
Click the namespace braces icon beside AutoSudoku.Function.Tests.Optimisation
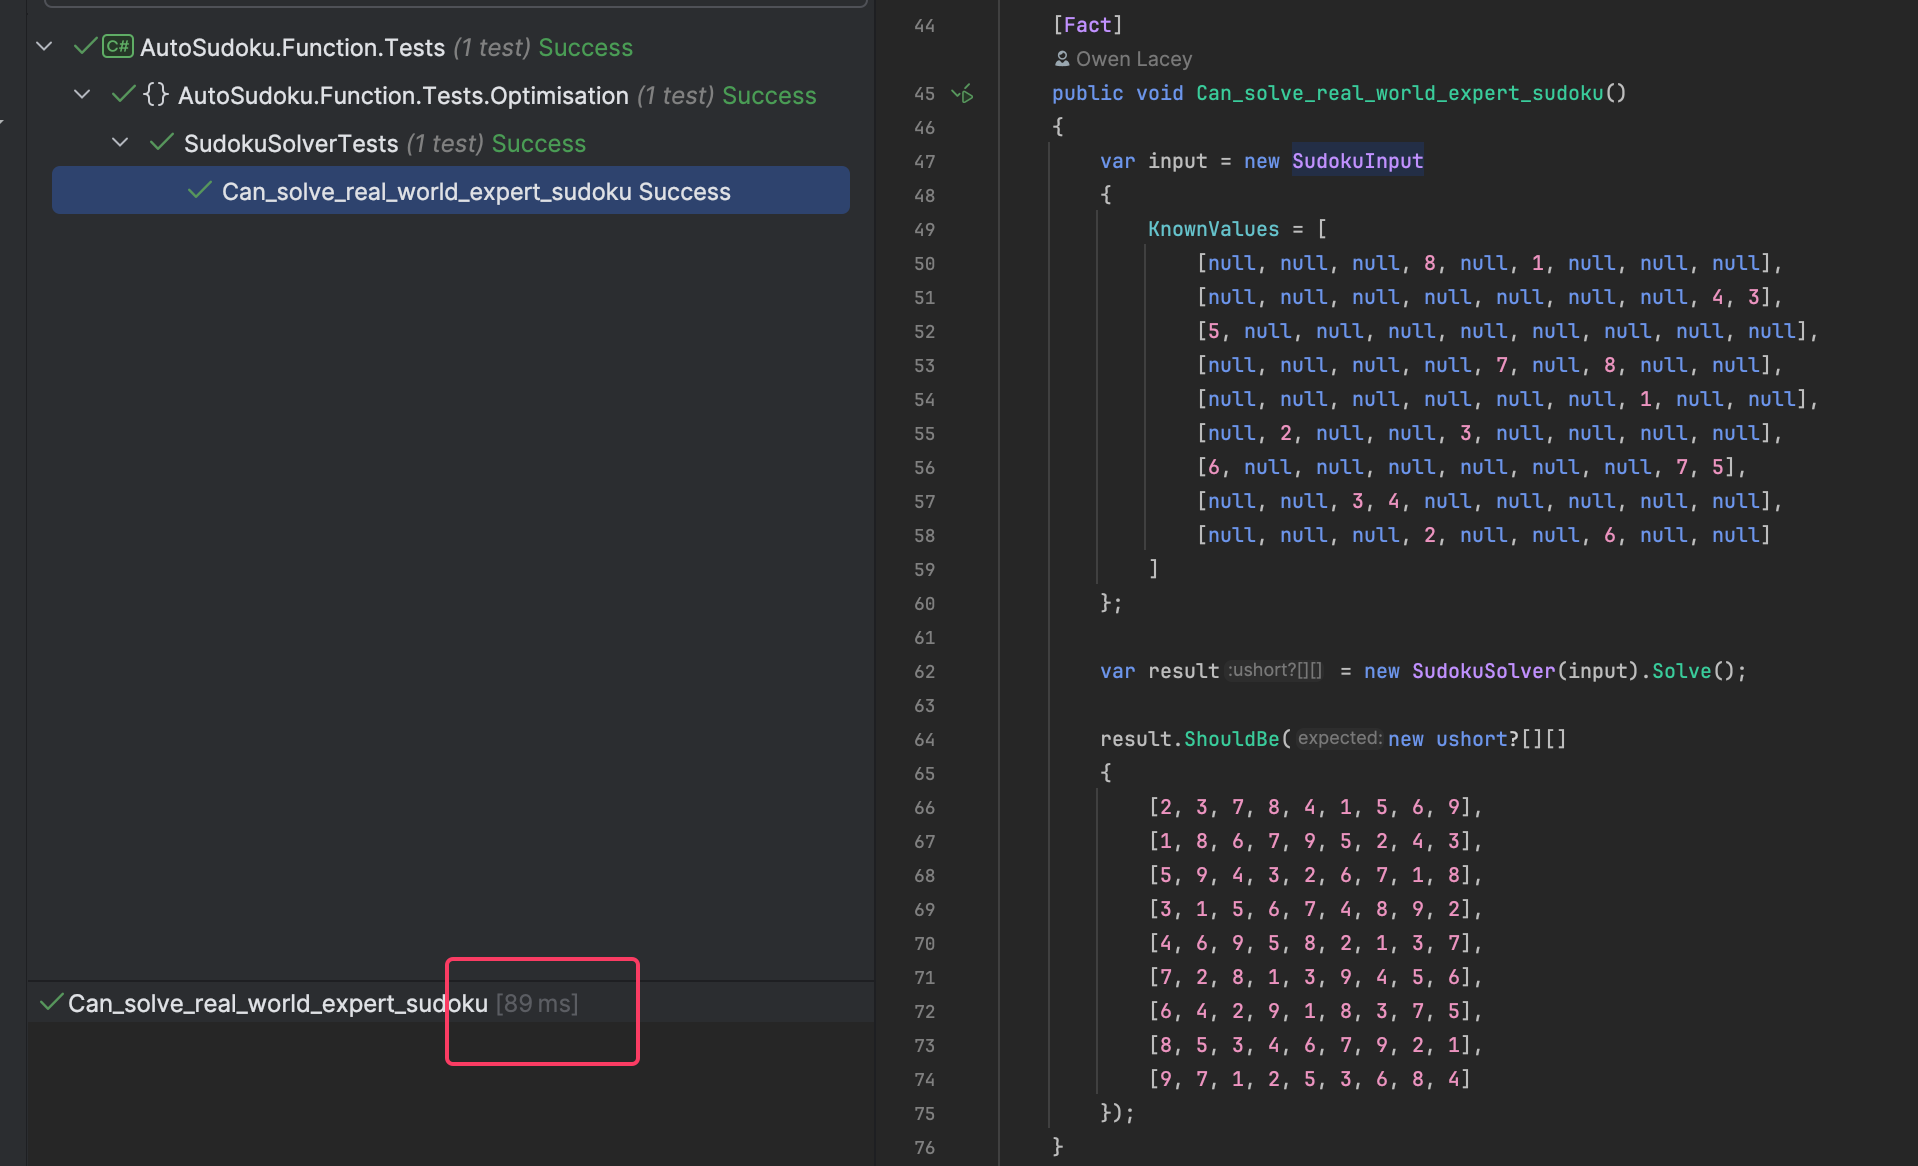pyautogui.click(x=155, y=94)
